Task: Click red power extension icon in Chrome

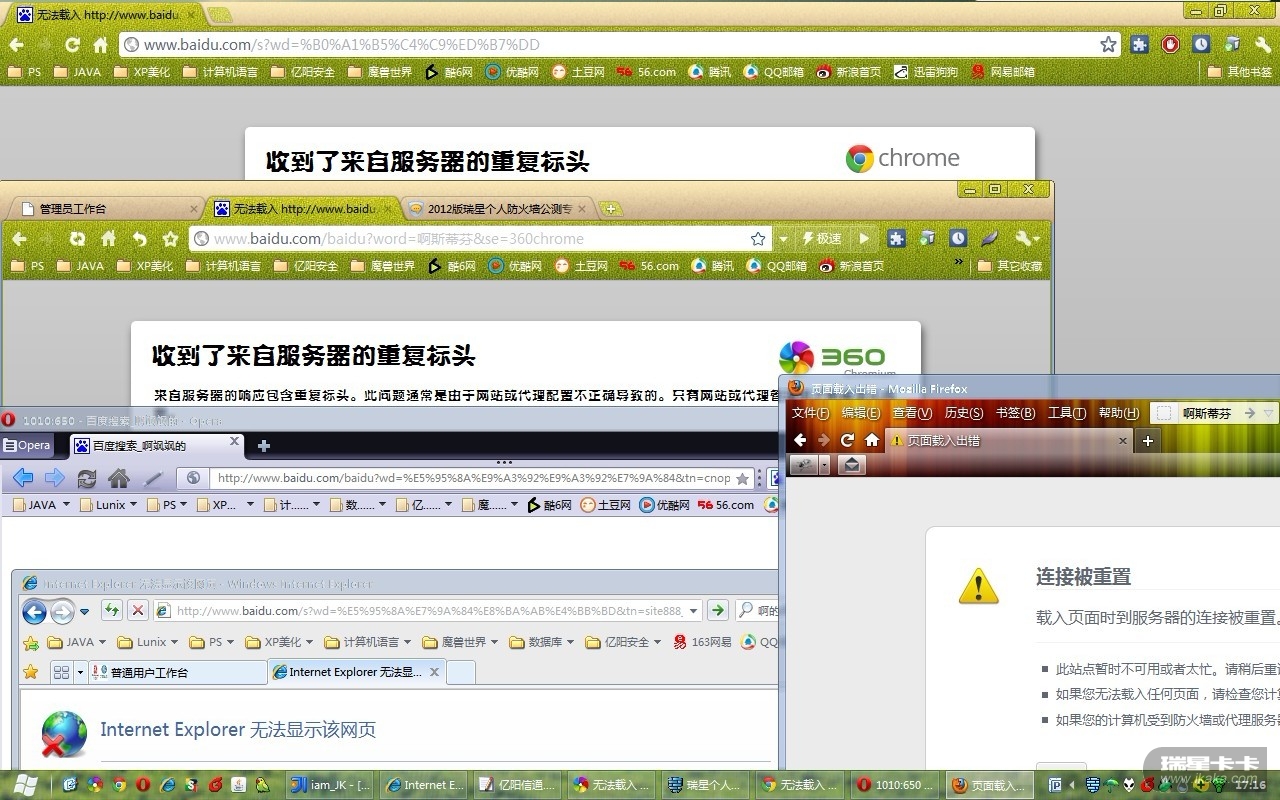Action: [x=1170, y=45]
